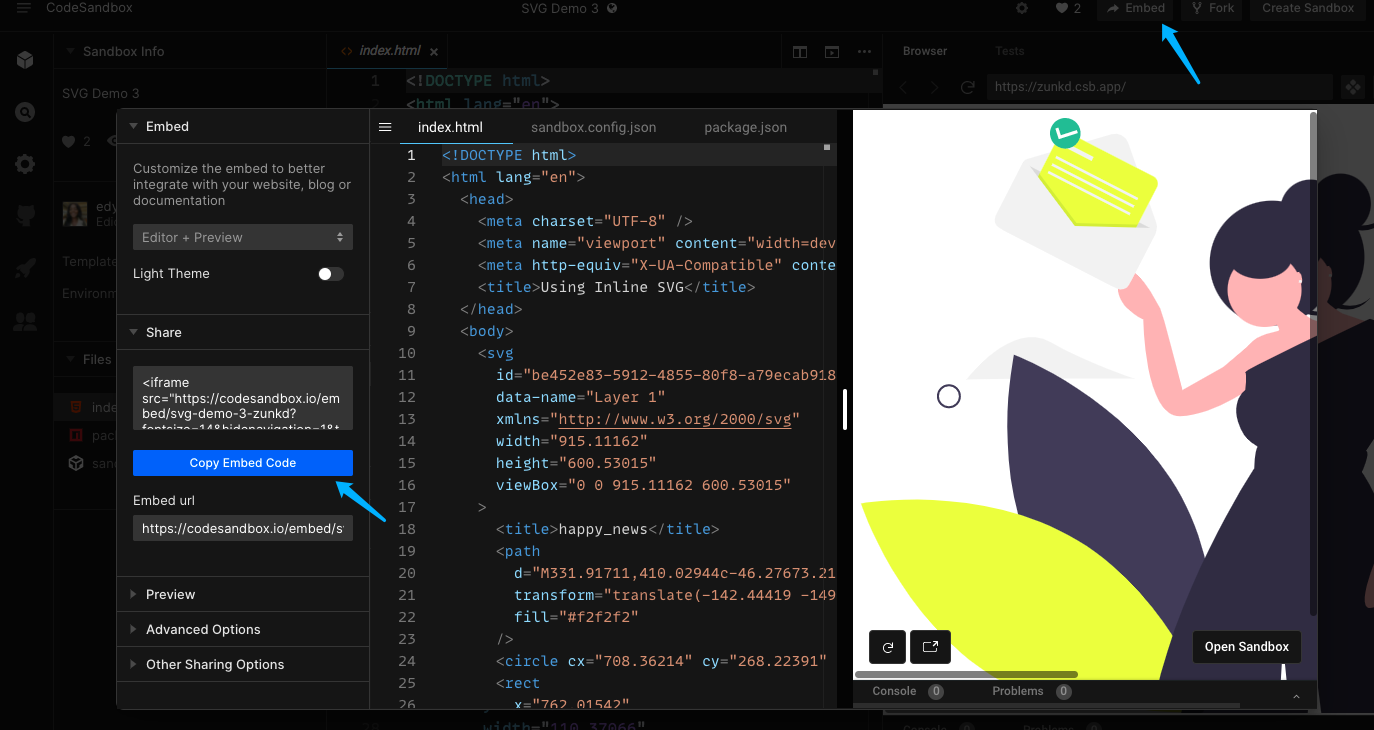1374x730 pixels.
Task: Collapse the Embed section
Action: [x=243, y=127]
